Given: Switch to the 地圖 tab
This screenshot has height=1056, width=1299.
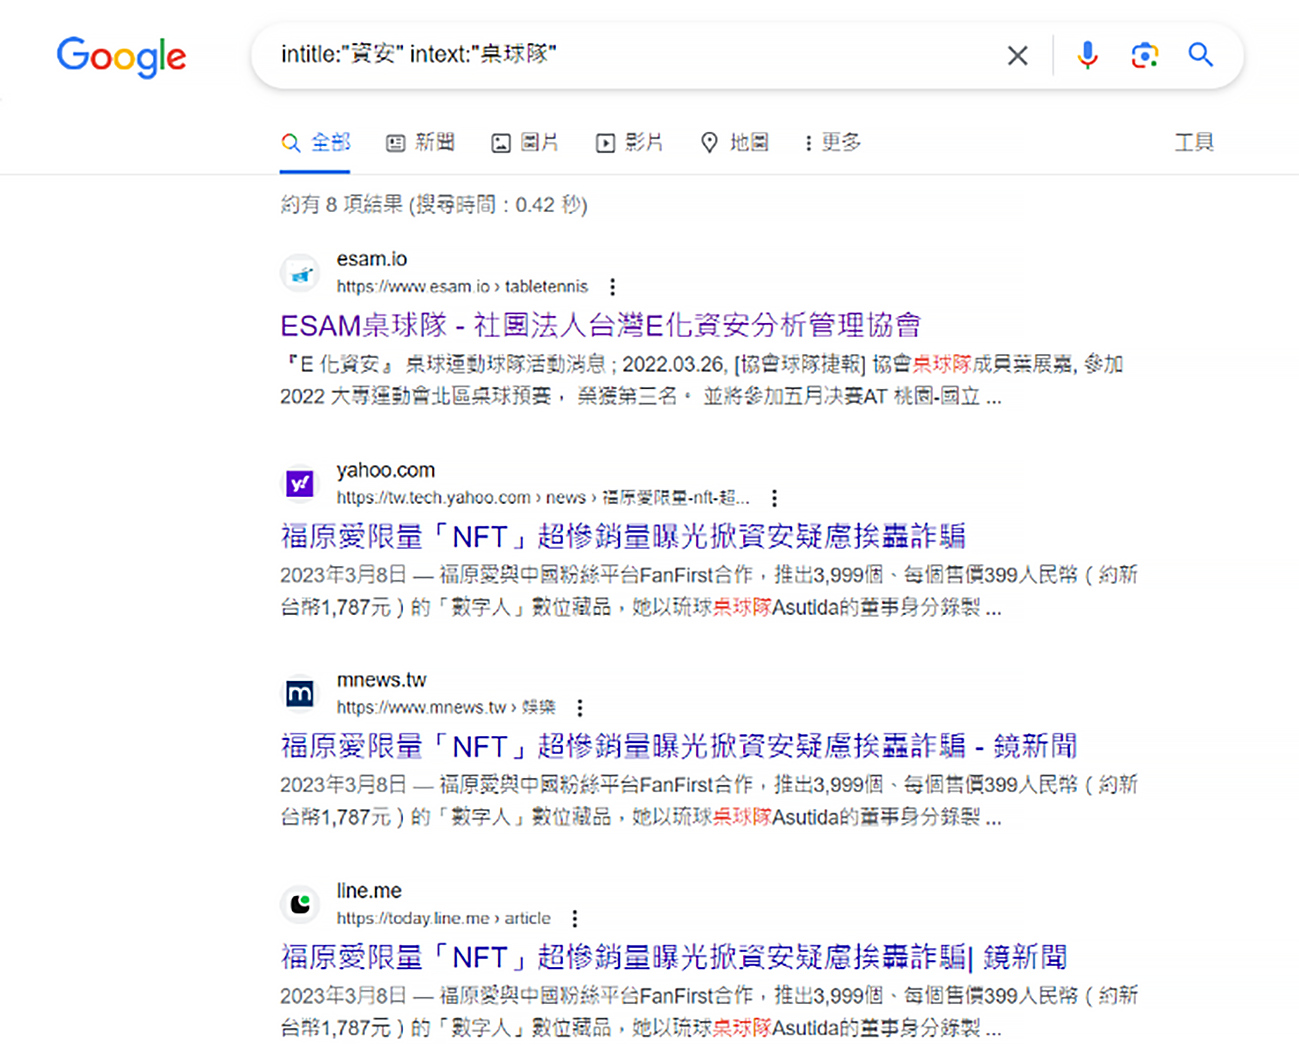Looking at the screenshot, I should click(x=734, y=143).
